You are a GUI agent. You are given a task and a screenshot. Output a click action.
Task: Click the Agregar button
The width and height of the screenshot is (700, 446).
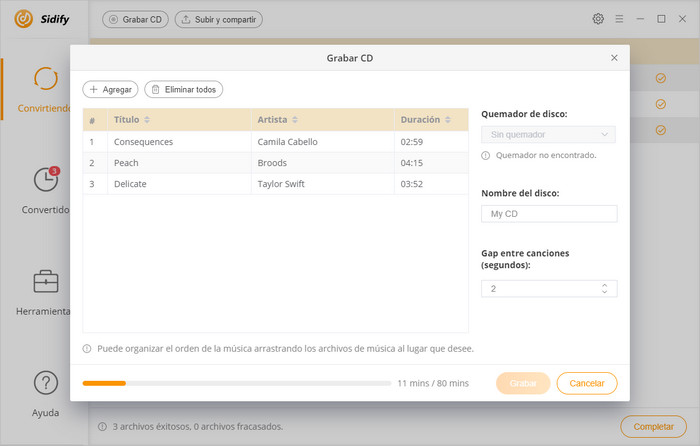[x=110, y=89]
